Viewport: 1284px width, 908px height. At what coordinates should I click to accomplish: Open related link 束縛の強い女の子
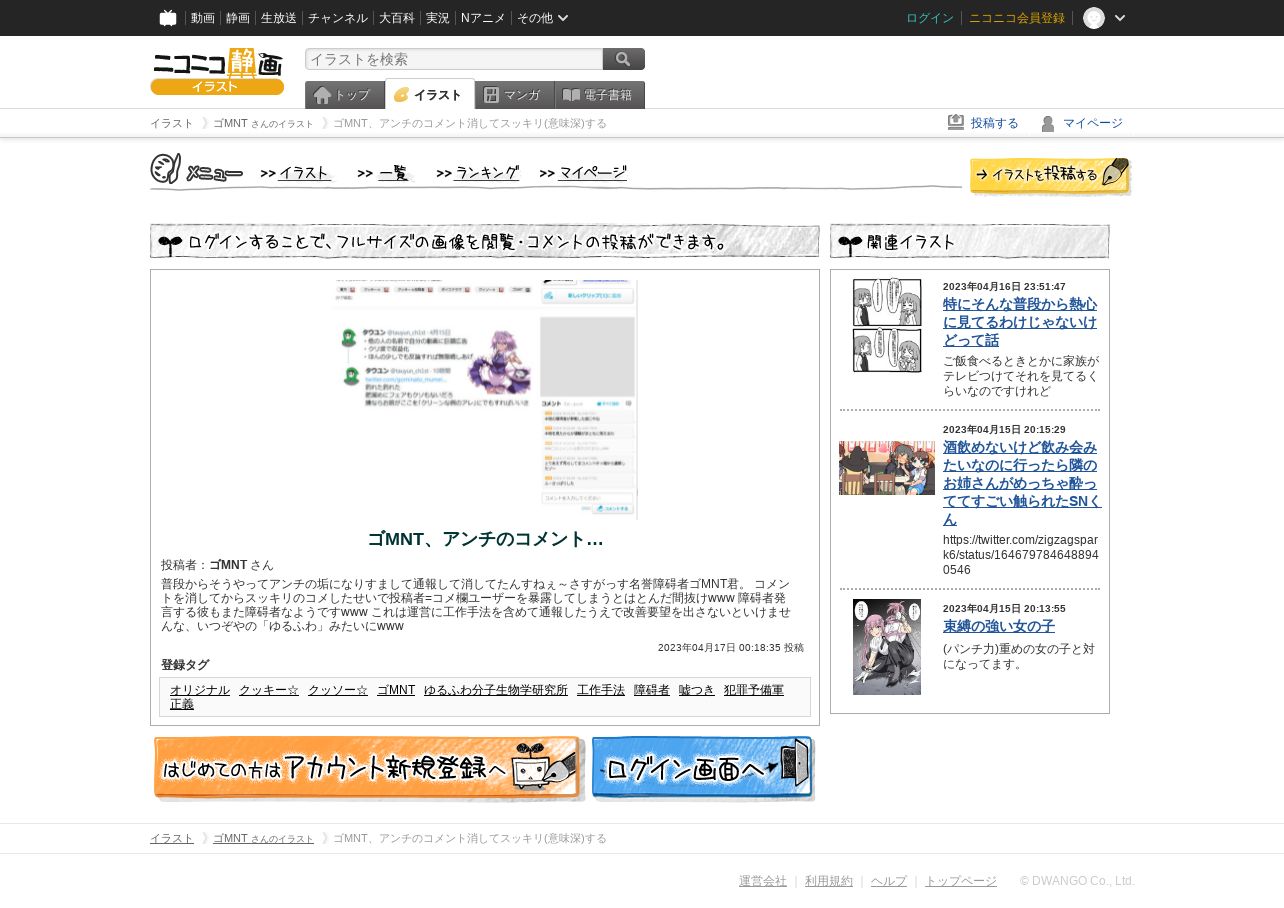(999, 626)
